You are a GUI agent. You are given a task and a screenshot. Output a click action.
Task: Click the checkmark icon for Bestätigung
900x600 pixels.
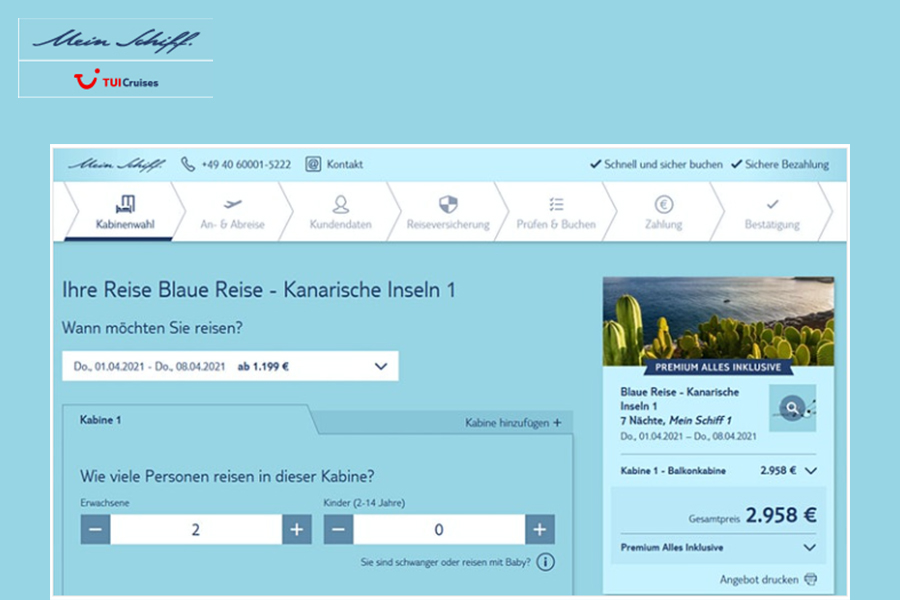pyautogui.click(x=773, y=204)
